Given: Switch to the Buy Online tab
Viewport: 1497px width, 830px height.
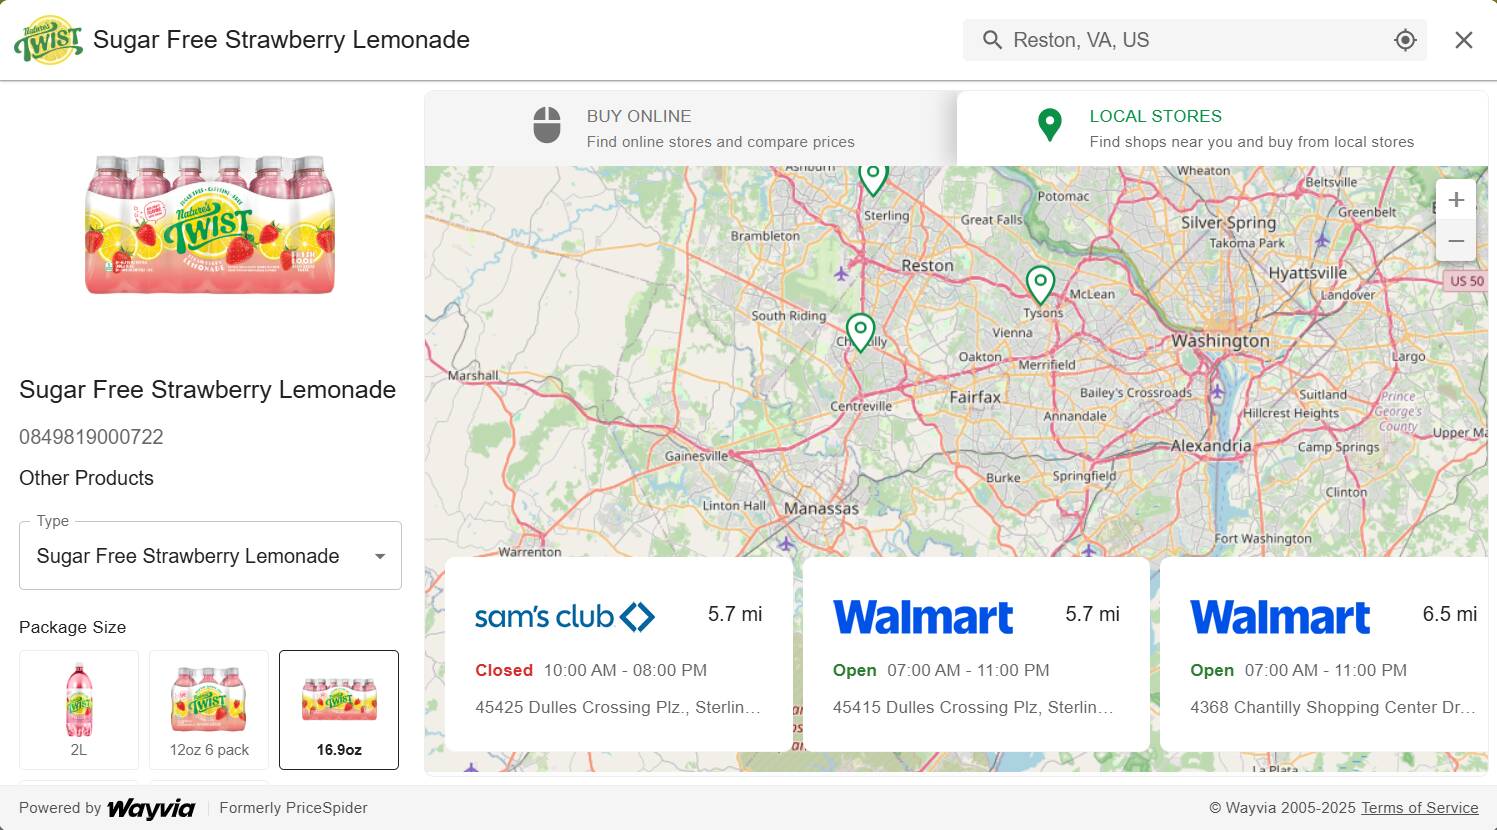Looking at the screenshot, I should tap(691, 128).
